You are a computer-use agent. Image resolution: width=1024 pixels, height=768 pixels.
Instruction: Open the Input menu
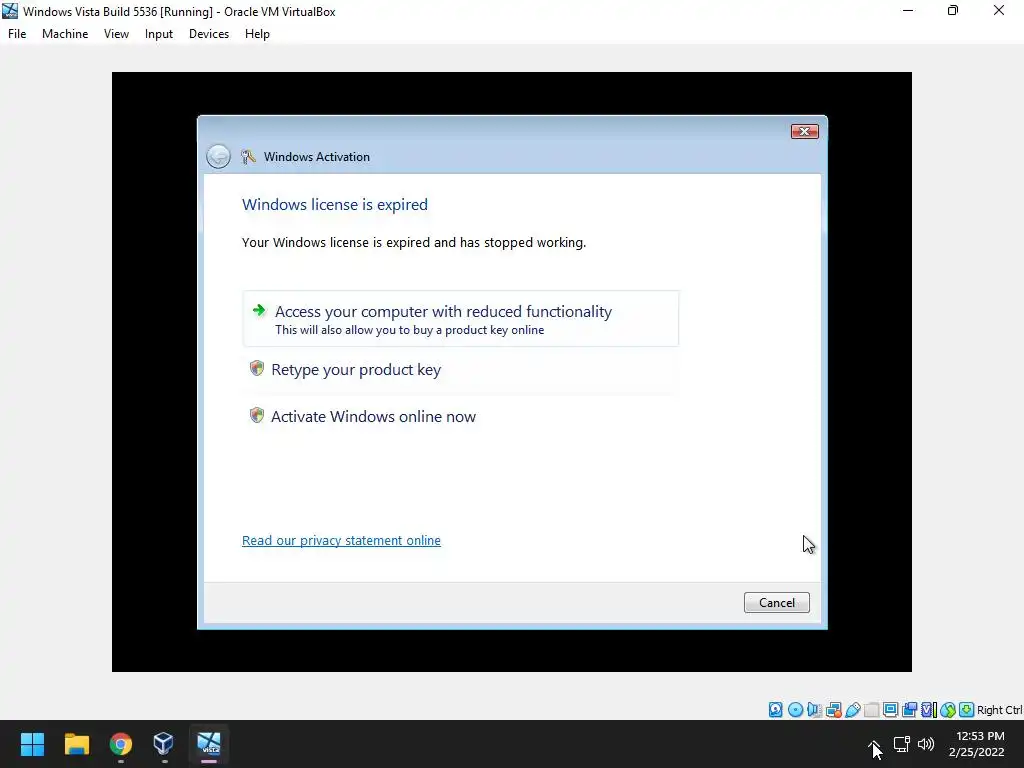click(x=159, y=34)
